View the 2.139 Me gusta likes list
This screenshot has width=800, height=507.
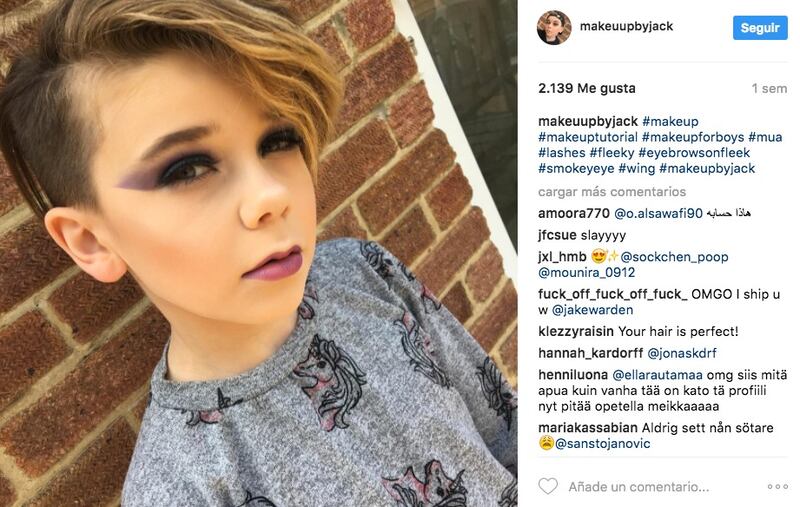pyautogui.click(x=587, y=88)
